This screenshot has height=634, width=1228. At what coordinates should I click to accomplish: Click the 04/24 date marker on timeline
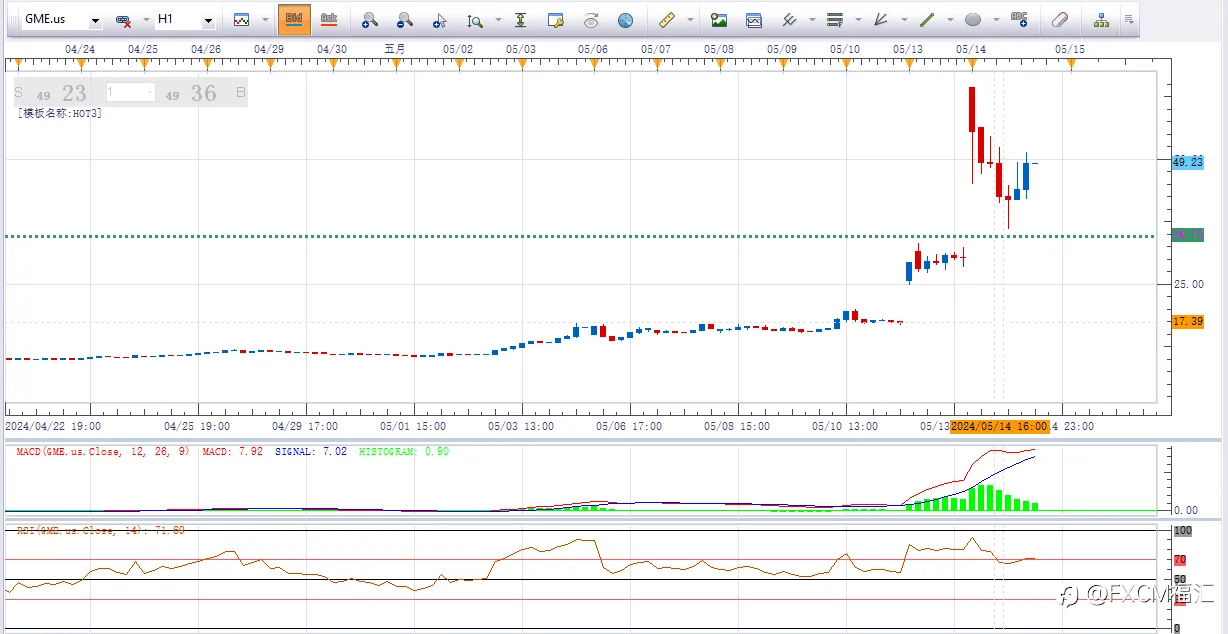tap(80, 49)
